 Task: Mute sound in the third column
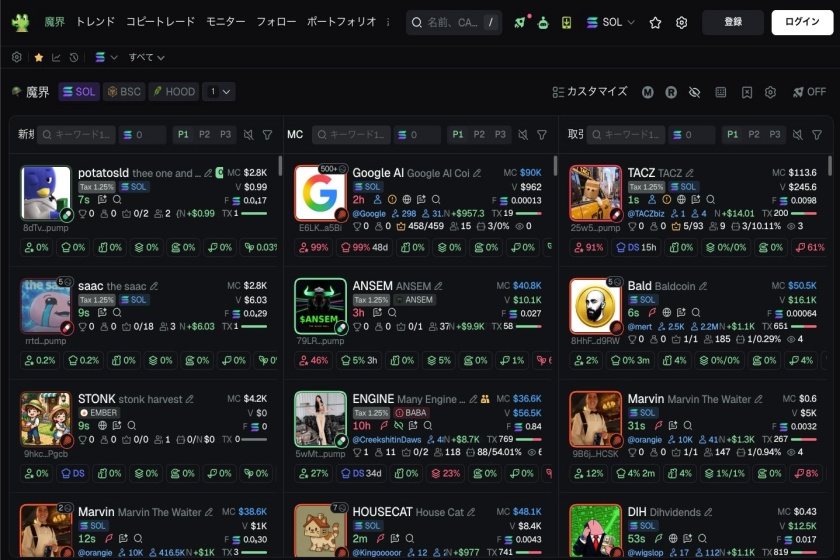click(x=798, y=135)
